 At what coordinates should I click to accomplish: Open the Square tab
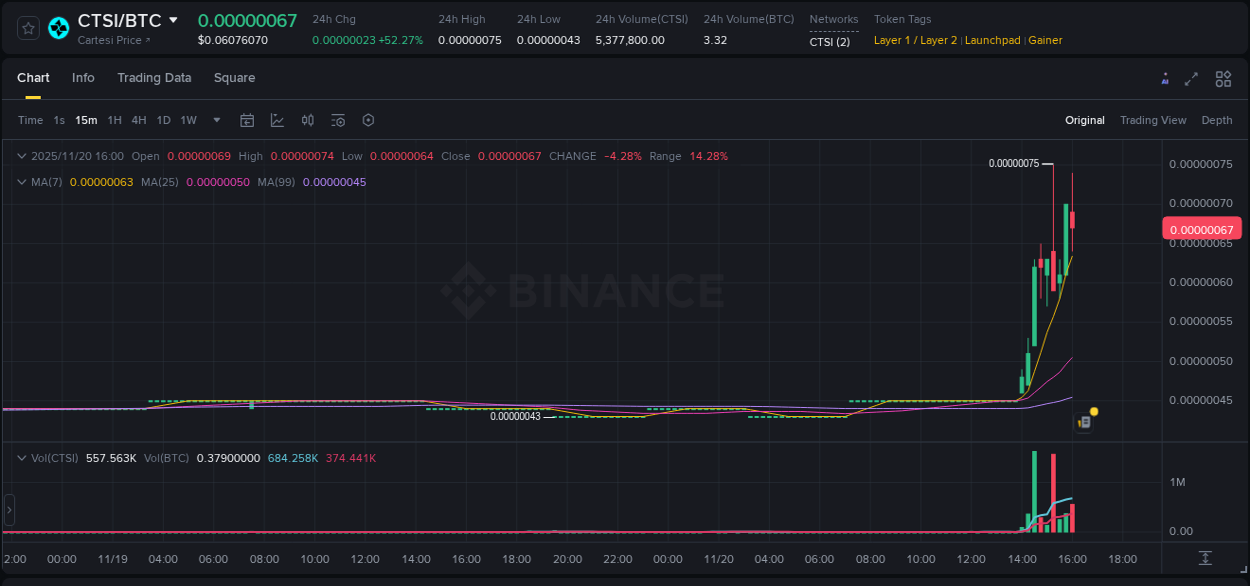click(x=234, y=78)
